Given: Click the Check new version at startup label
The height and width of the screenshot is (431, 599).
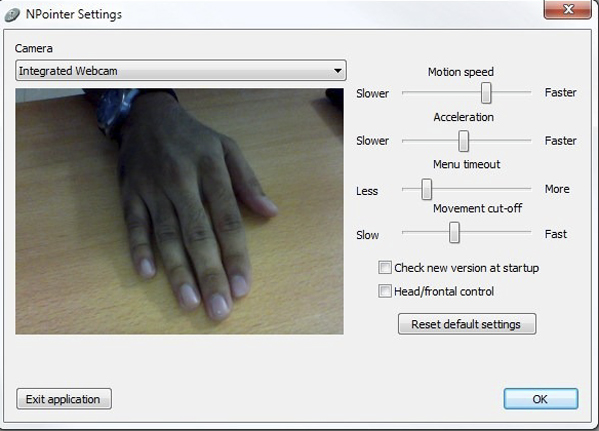Looking at the screenshot, I should pos(466,268).
